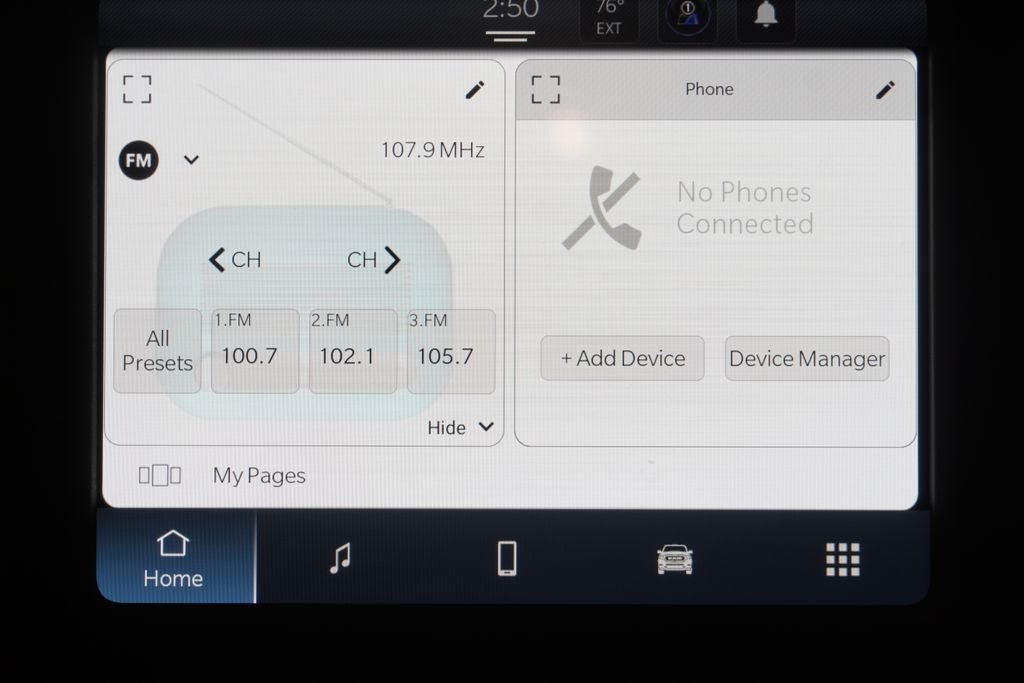The image size is (1024, 683).
Task: Open notifications bell icon
Action: click(x=765, y=16)
